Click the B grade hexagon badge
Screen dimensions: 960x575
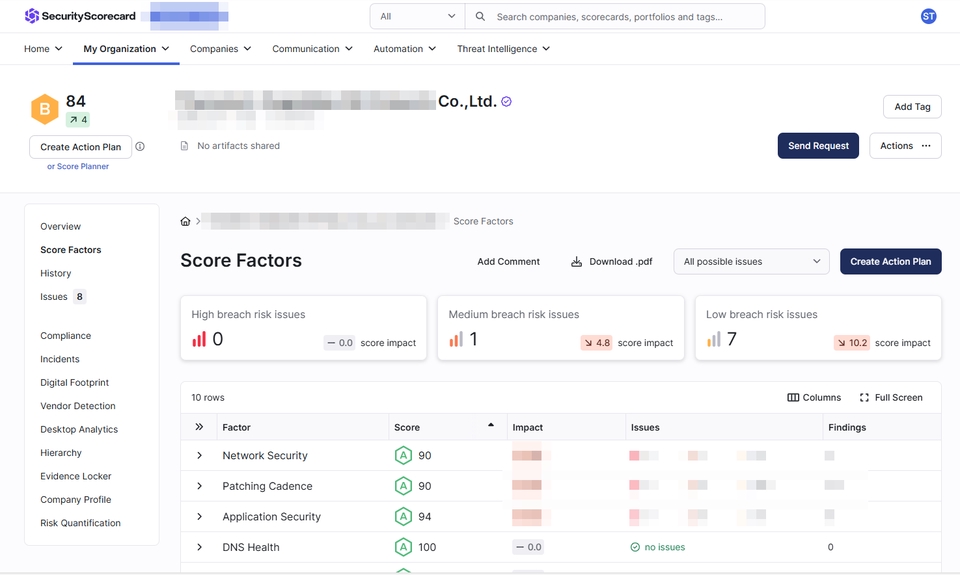(x=45, y=109)
